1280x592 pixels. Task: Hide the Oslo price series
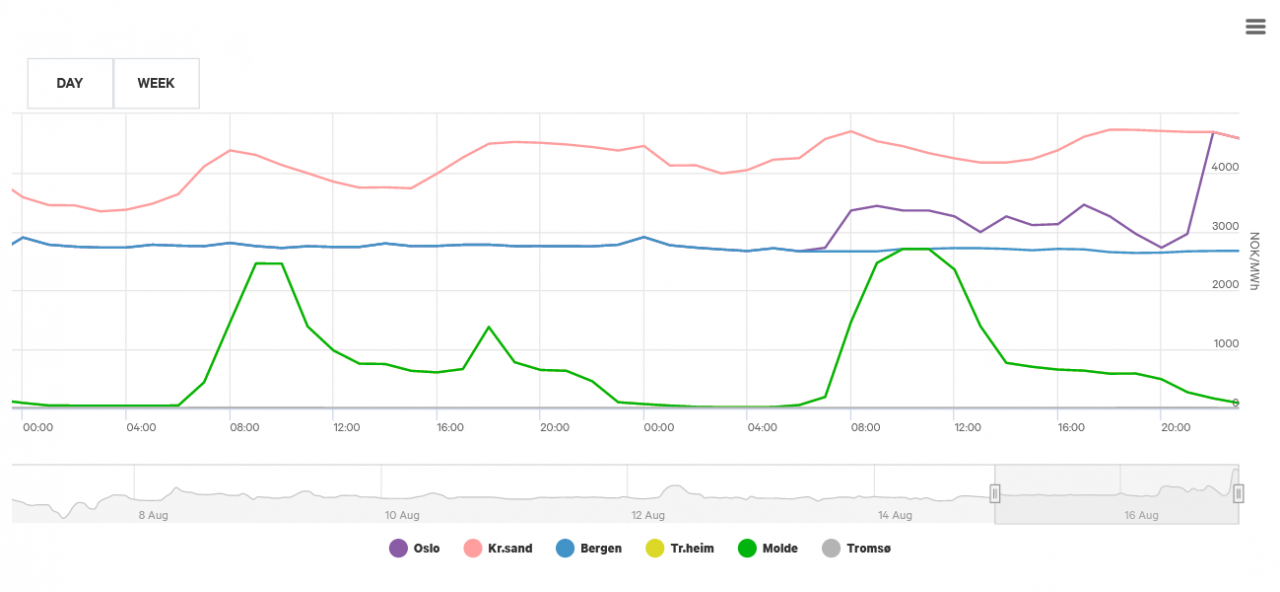(x=412, y=548)
